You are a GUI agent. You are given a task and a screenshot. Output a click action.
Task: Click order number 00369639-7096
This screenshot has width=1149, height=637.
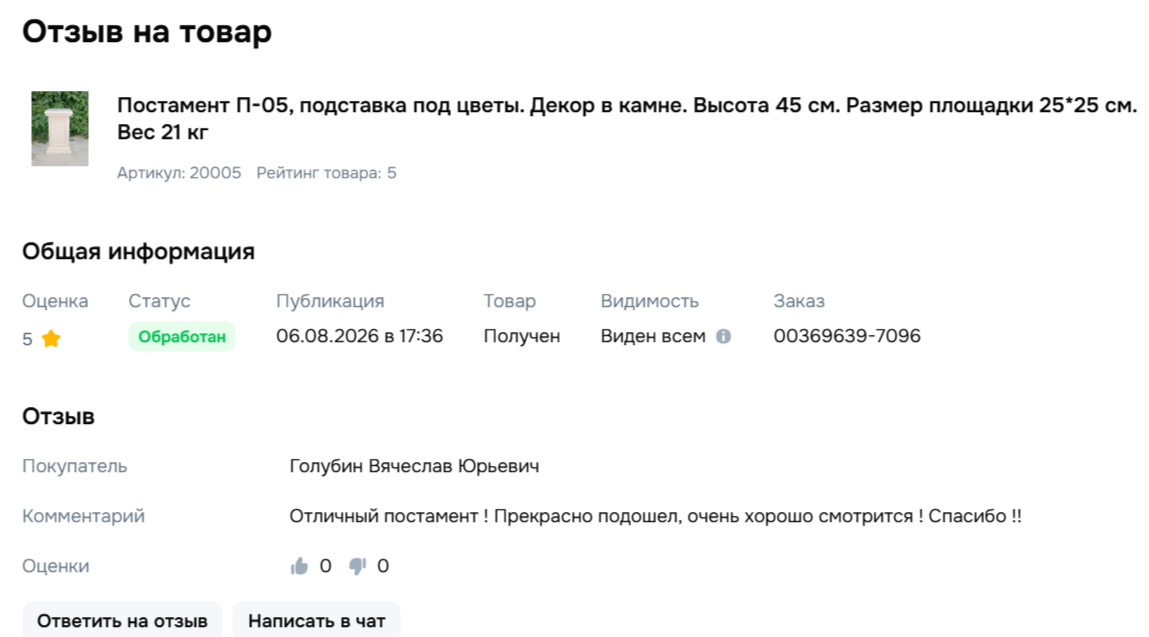[847, 336]
